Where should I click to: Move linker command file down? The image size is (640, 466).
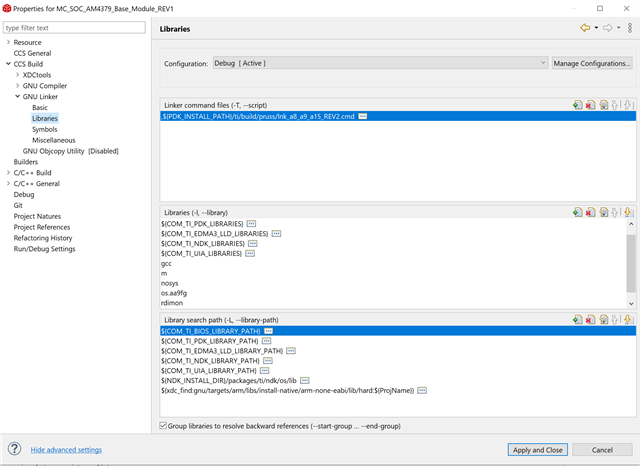(x=628, y=105)
